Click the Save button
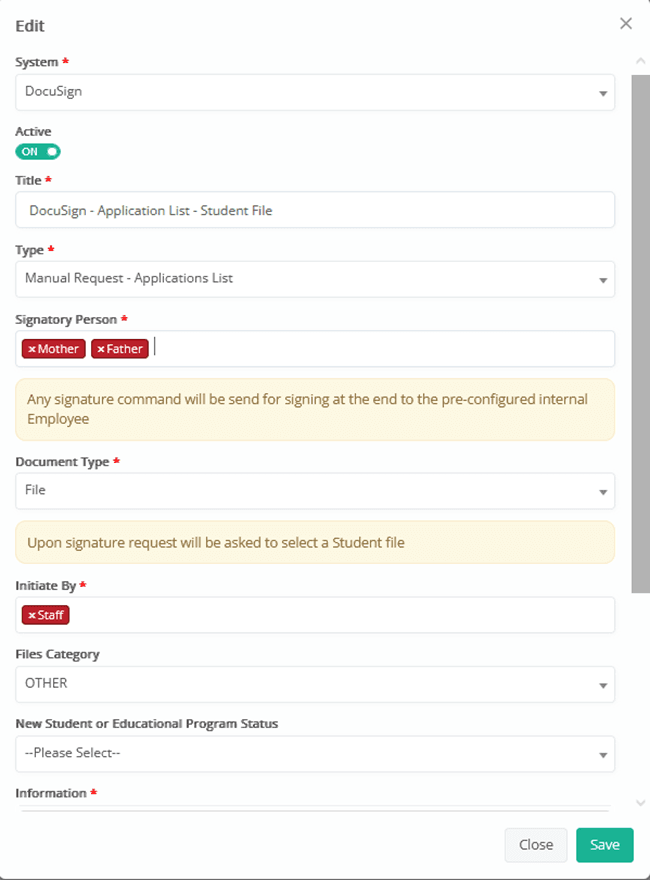 pyautogui.click(x=605, y=845)
